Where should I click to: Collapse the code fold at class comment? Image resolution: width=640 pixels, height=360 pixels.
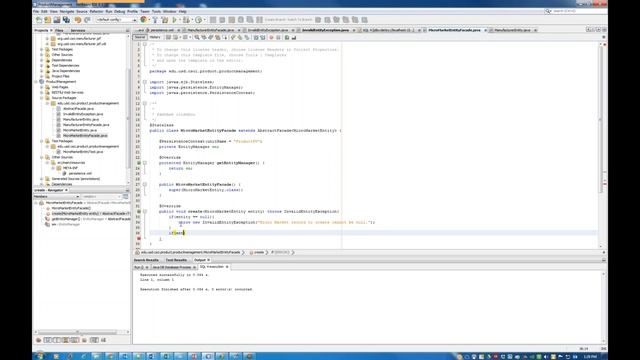pos(144,103)
